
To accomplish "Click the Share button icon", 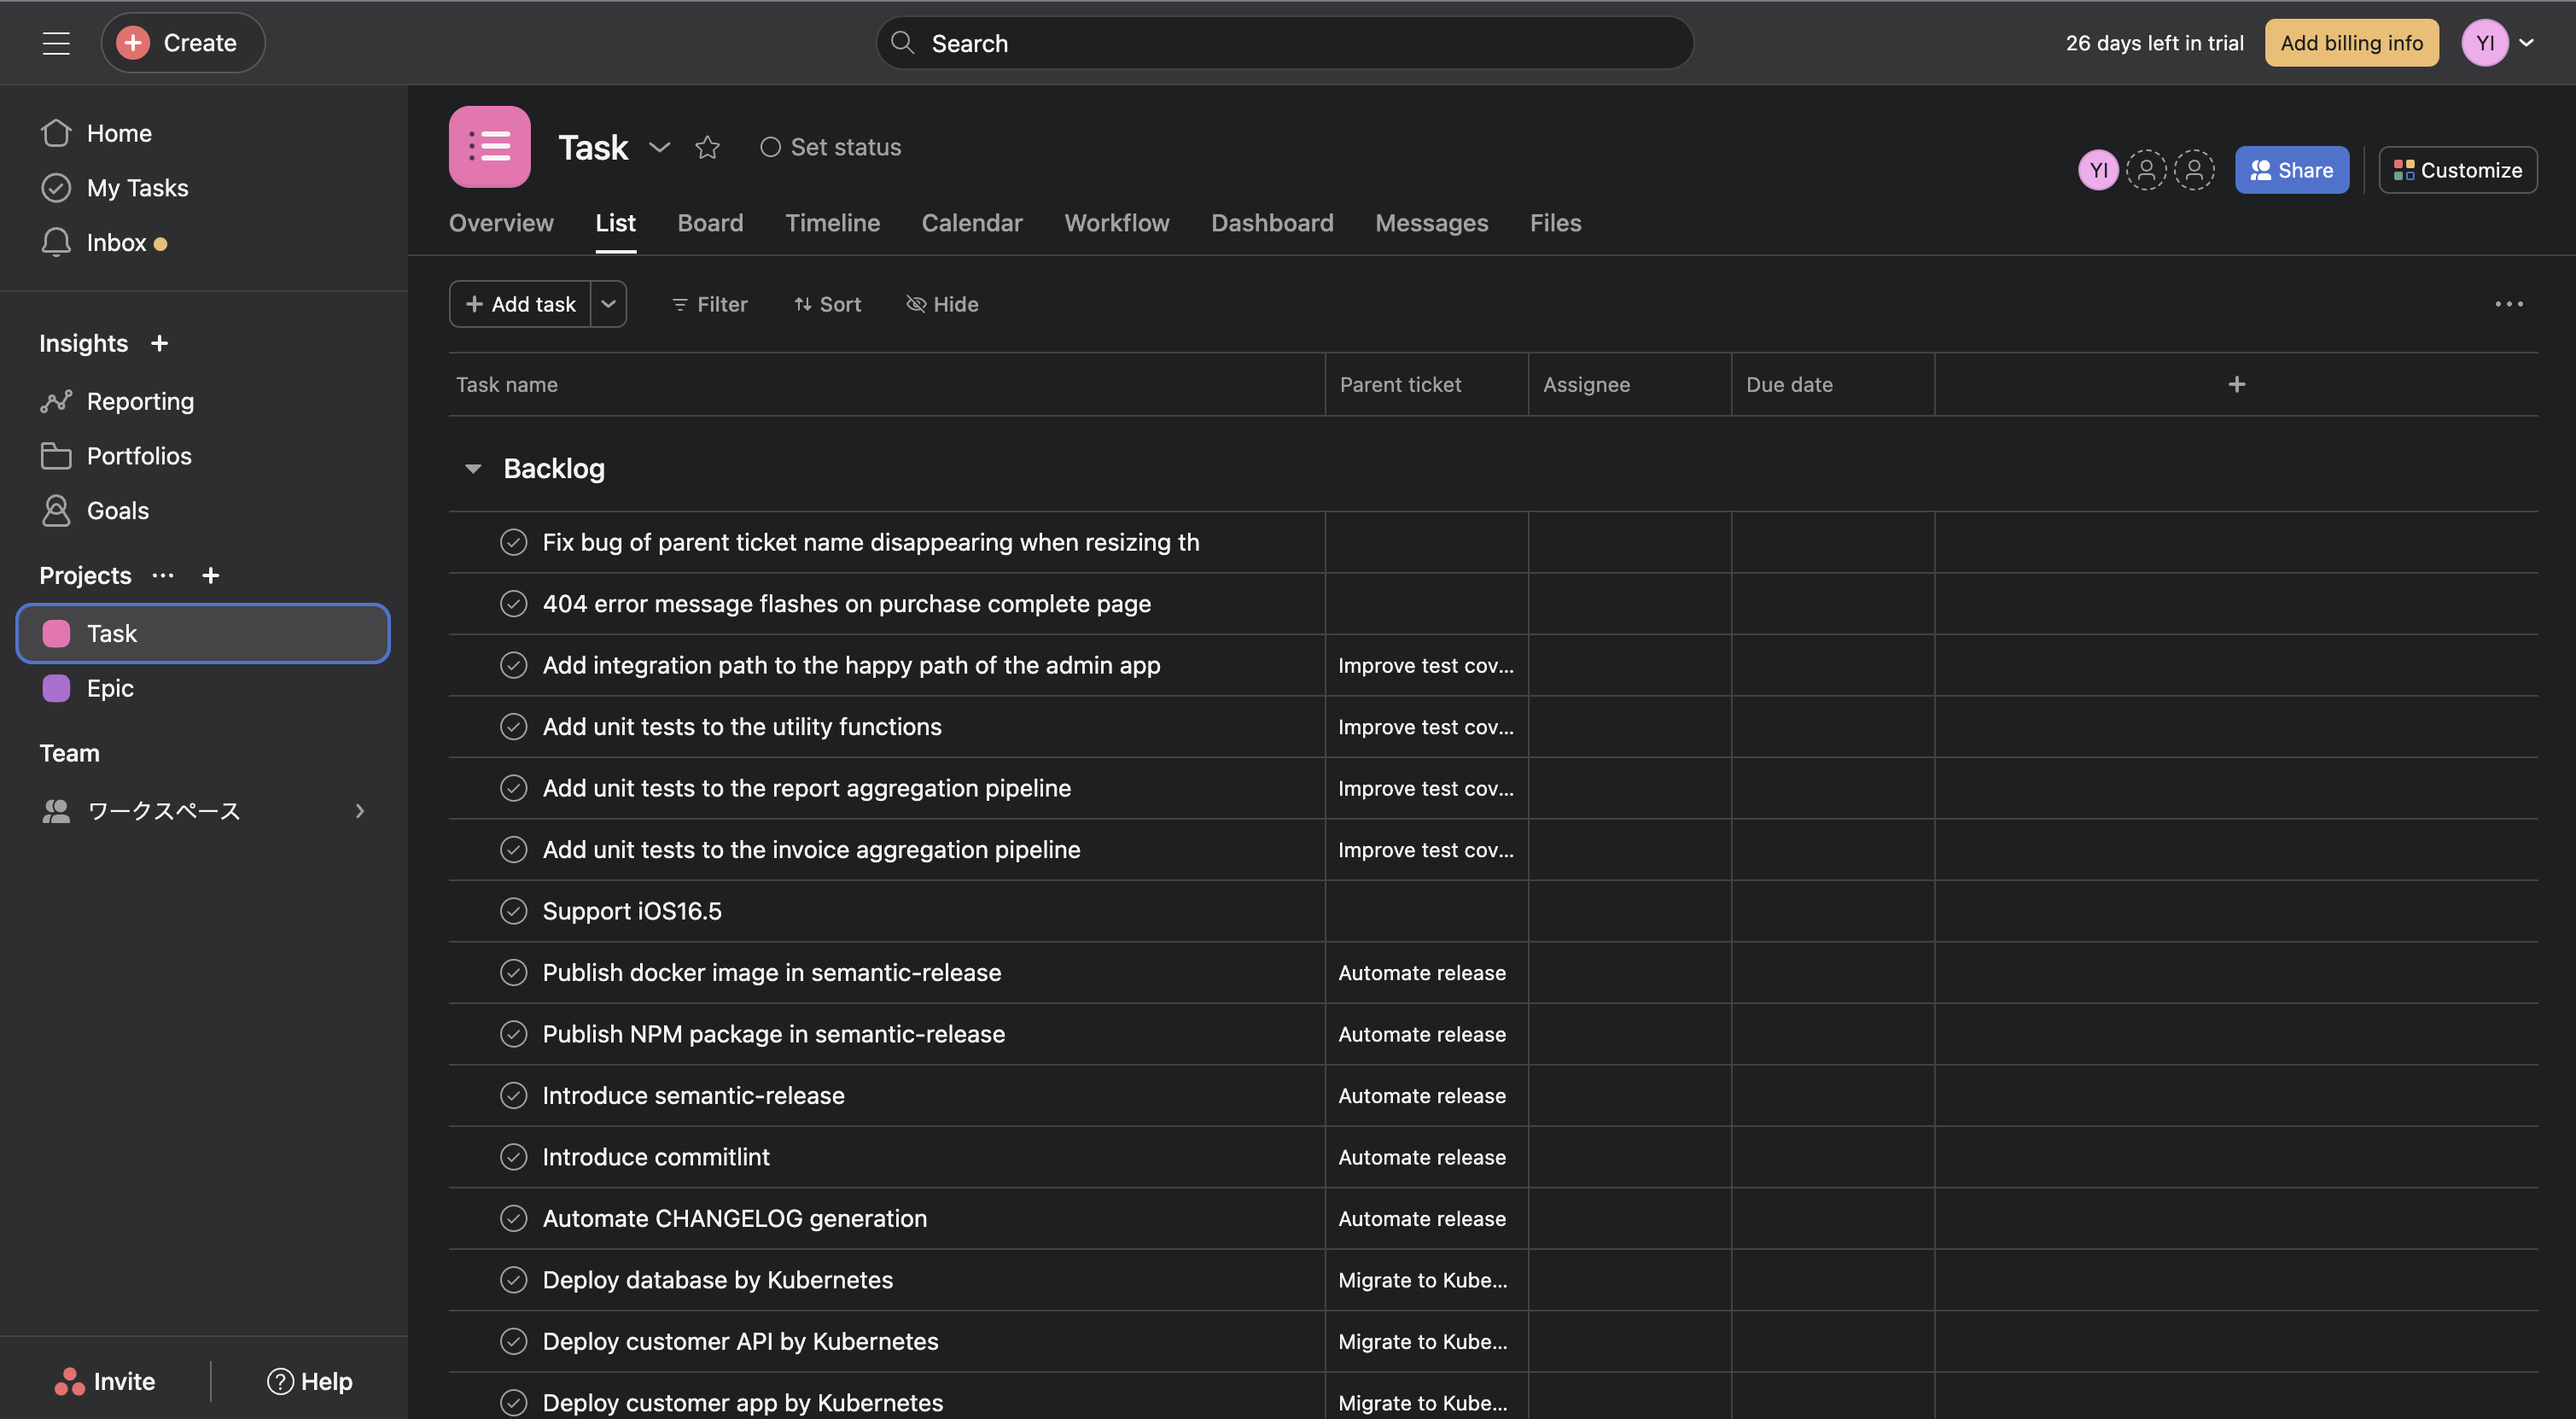I will tap(2259, 169).
